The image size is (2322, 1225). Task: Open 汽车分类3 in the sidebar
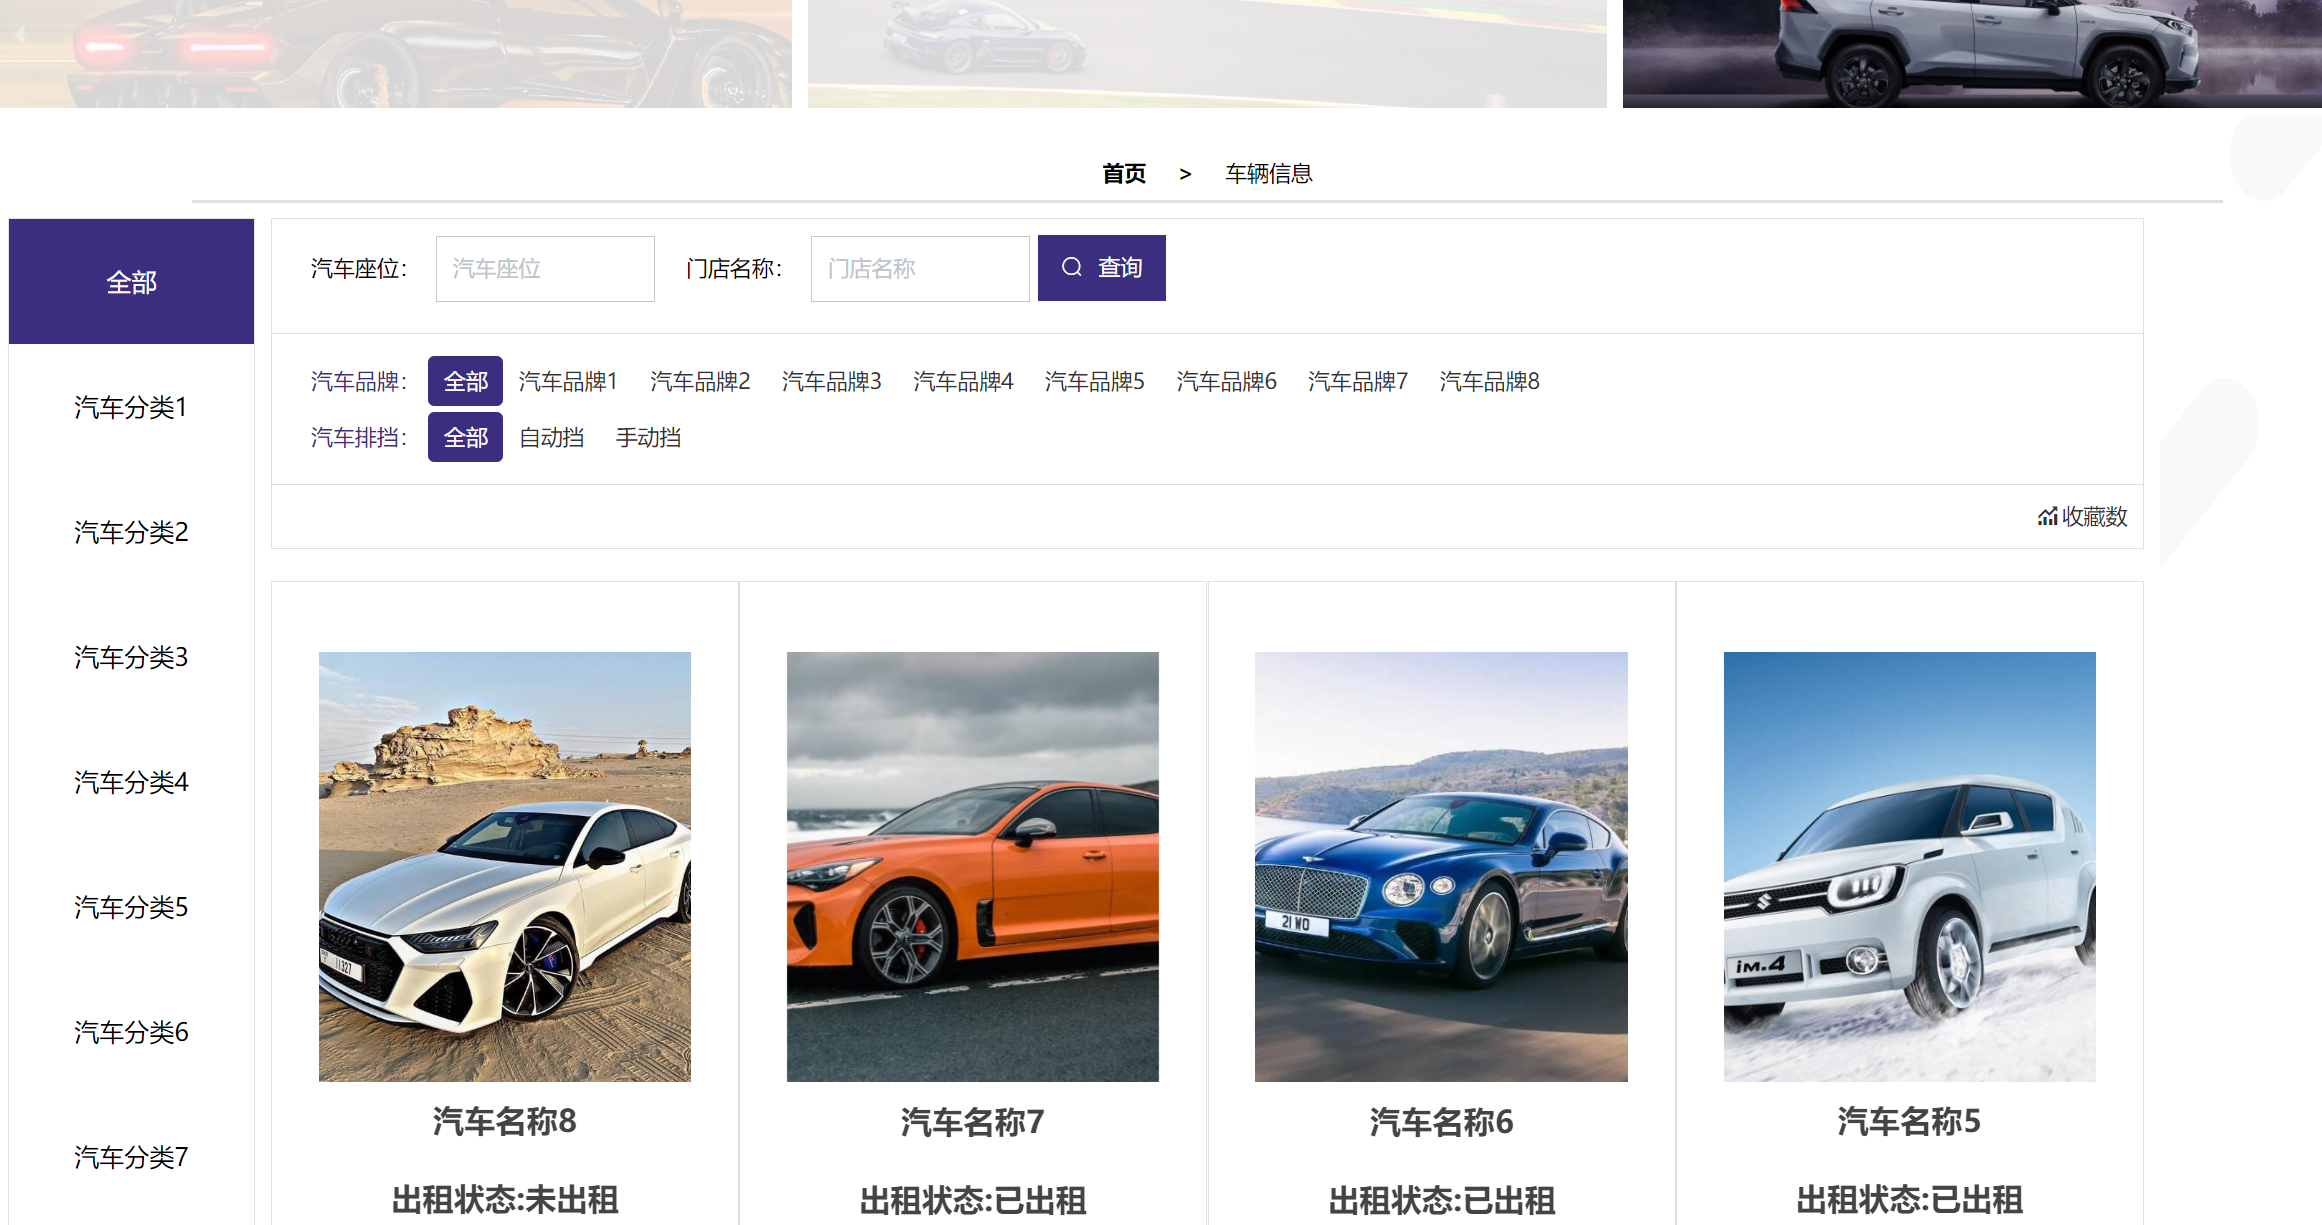click(131, 657)
